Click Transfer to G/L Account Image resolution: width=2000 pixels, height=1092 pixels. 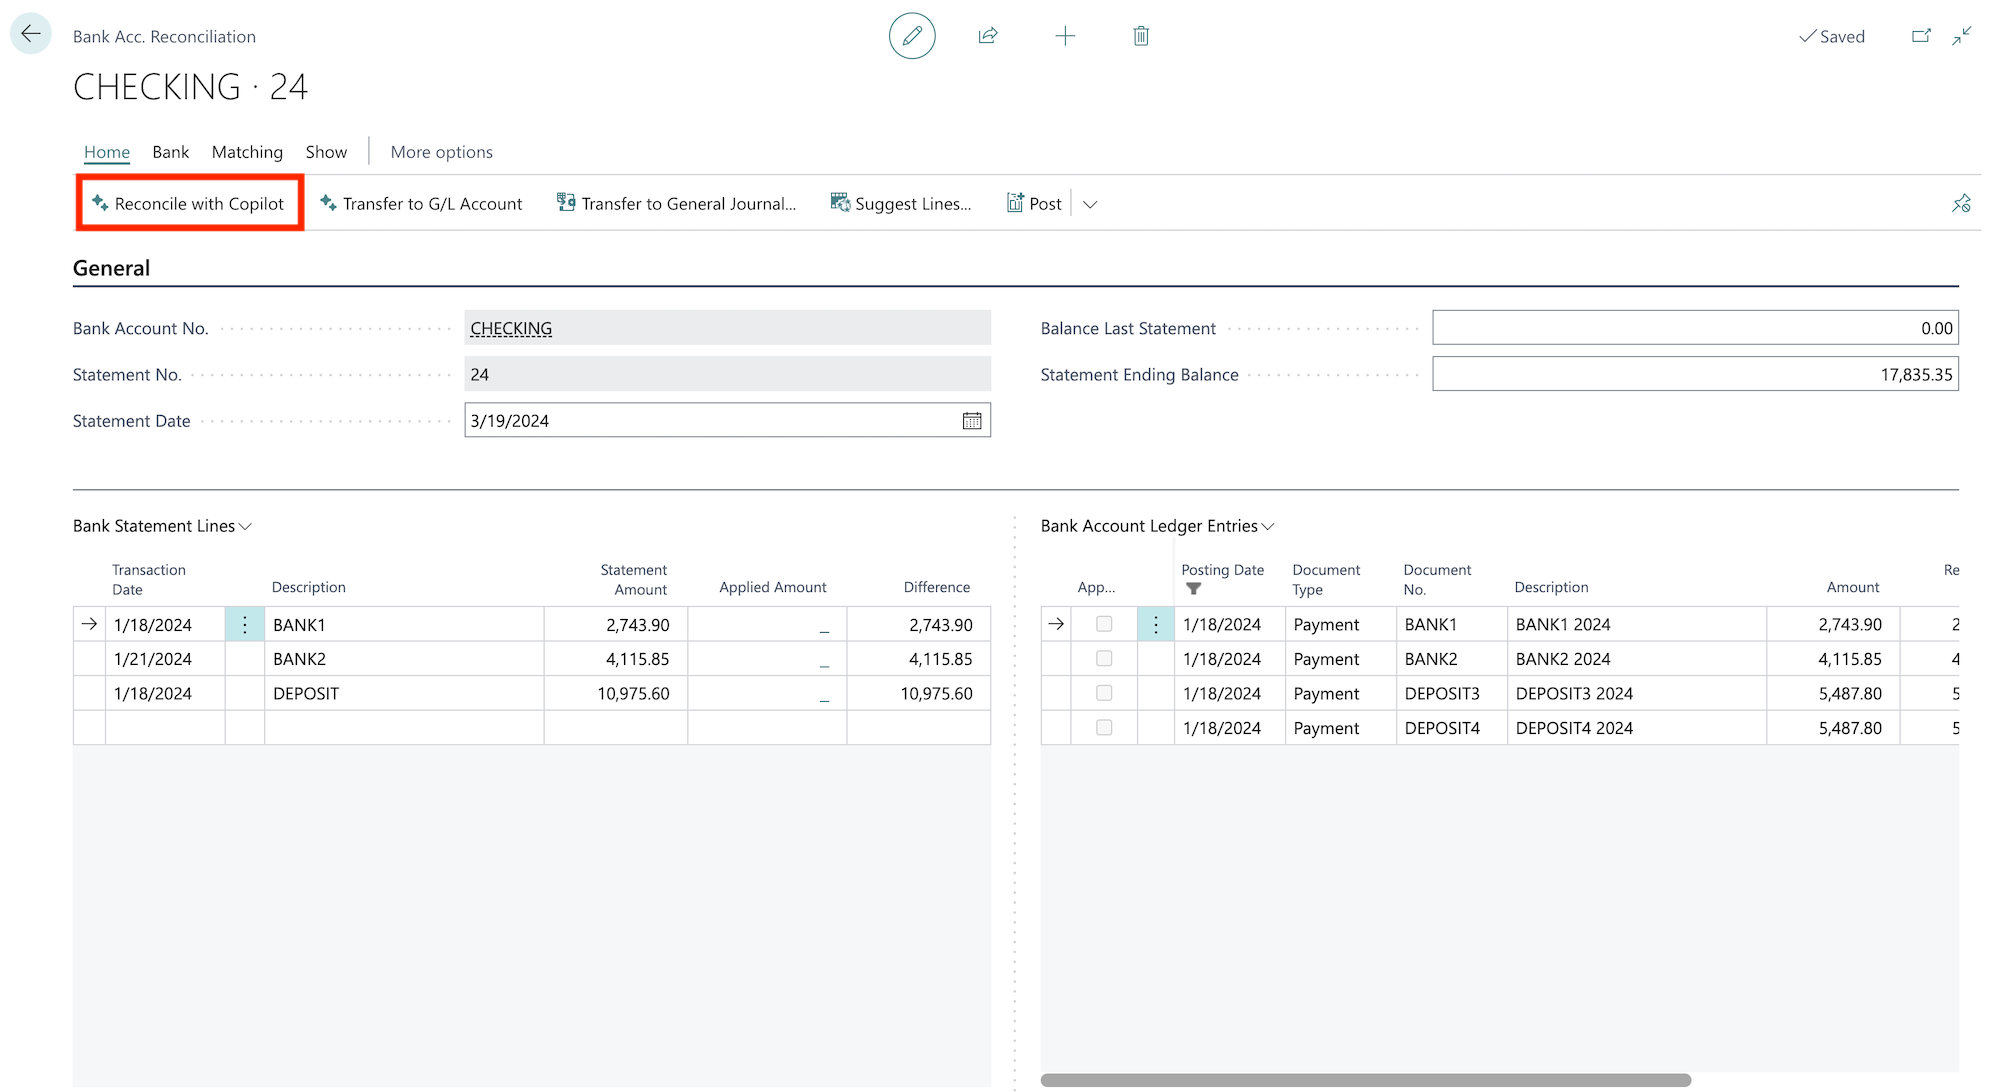click(421, 204)
